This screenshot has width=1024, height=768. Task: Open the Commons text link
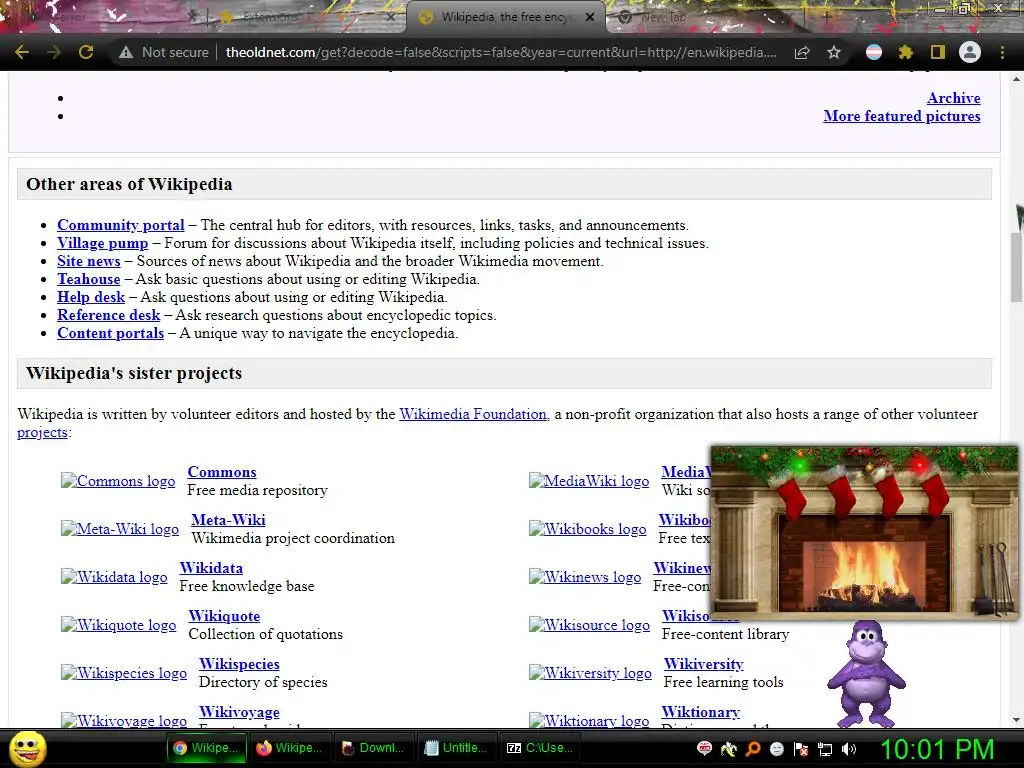[x=222, y=472]
